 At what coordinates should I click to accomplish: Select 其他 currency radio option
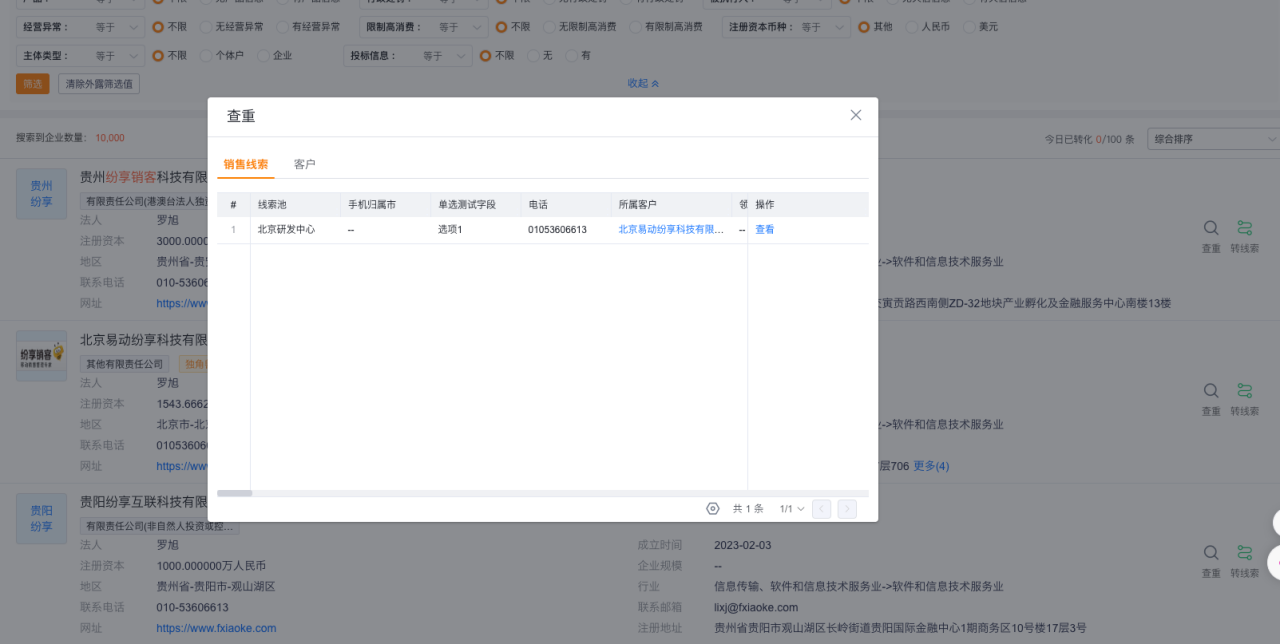[x=864, y=27]
